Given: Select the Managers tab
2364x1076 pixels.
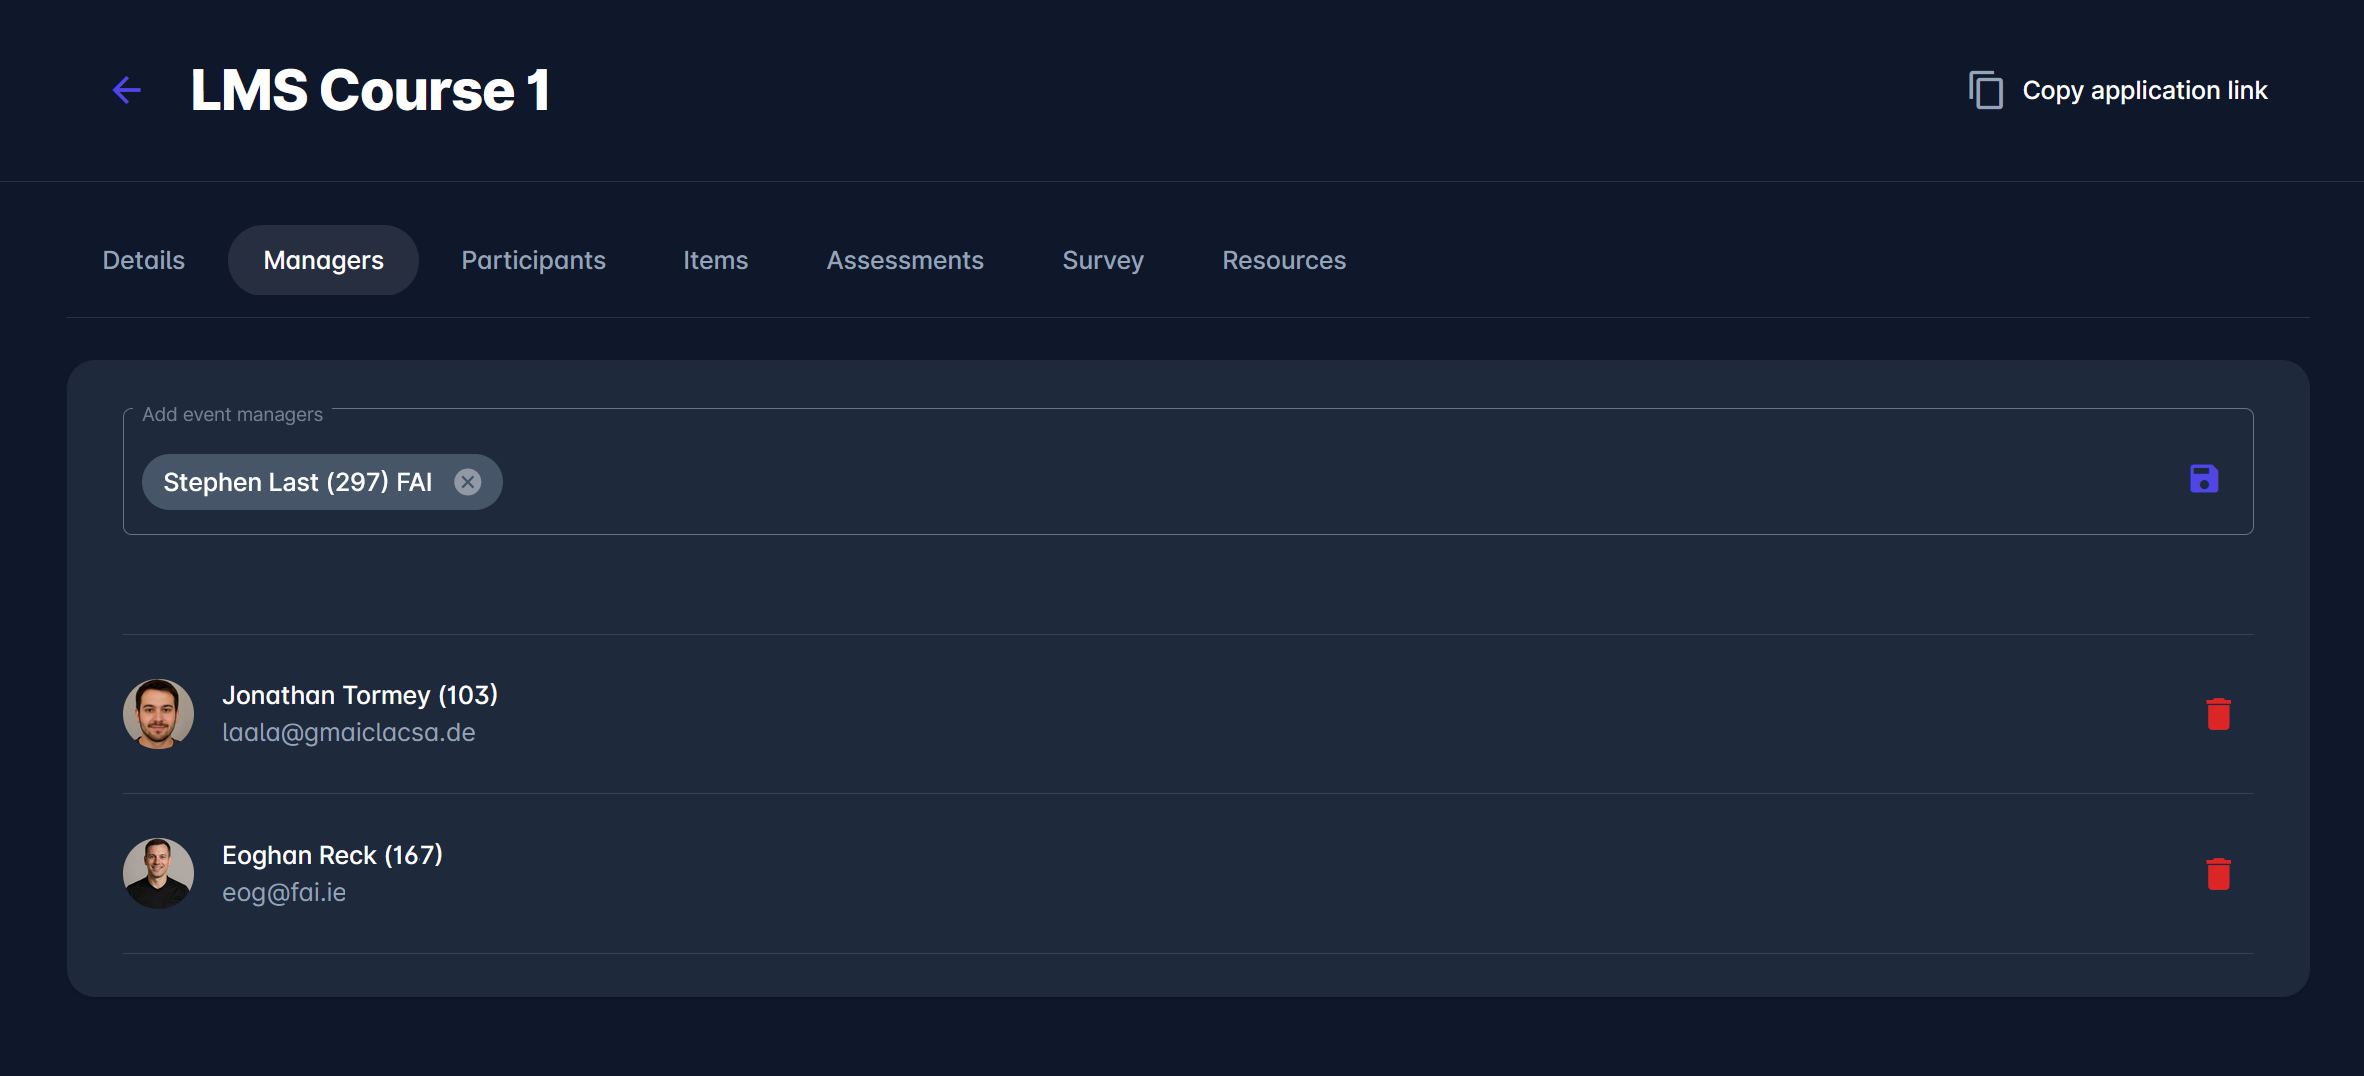Looking at the screenshot, I should point(323,260).
